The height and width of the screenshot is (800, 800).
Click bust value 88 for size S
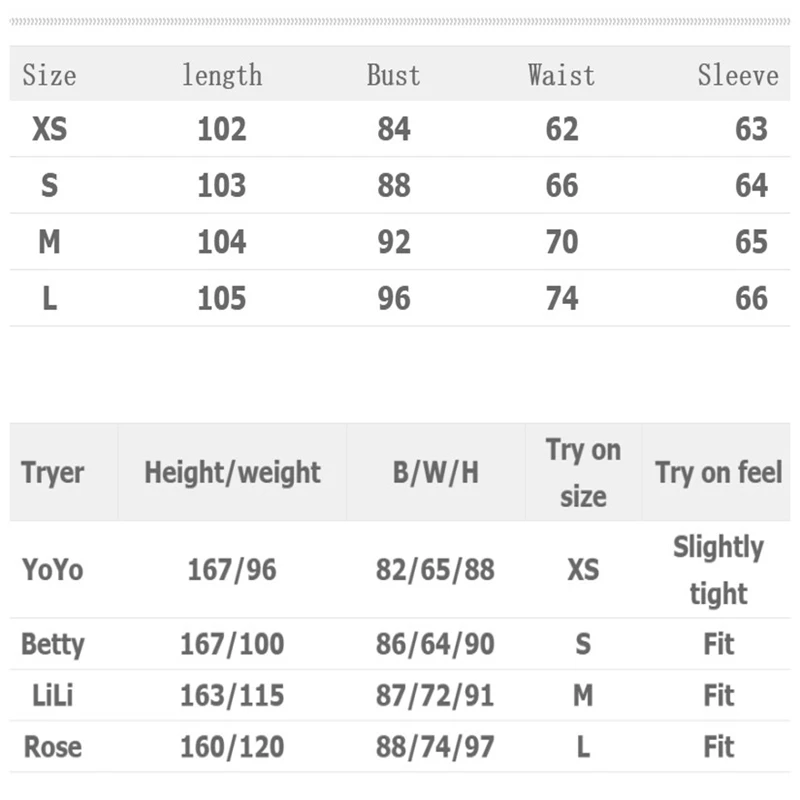pos(394,185)
